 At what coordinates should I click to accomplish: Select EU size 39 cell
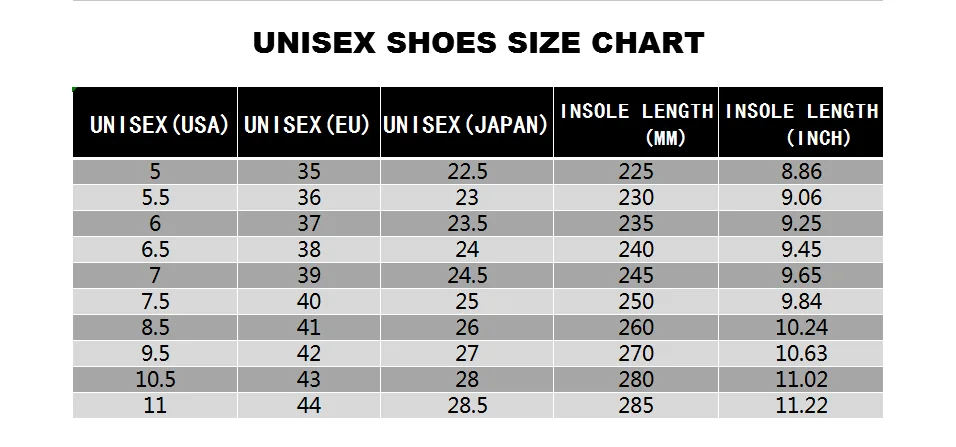(x=309, y=275)
